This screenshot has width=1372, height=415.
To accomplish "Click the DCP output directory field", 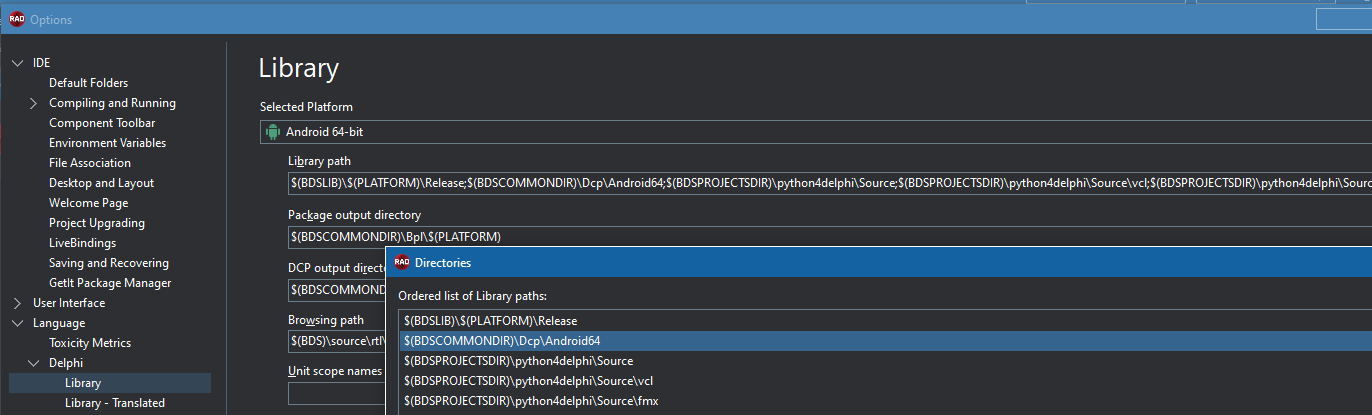I will coord(337,290).
